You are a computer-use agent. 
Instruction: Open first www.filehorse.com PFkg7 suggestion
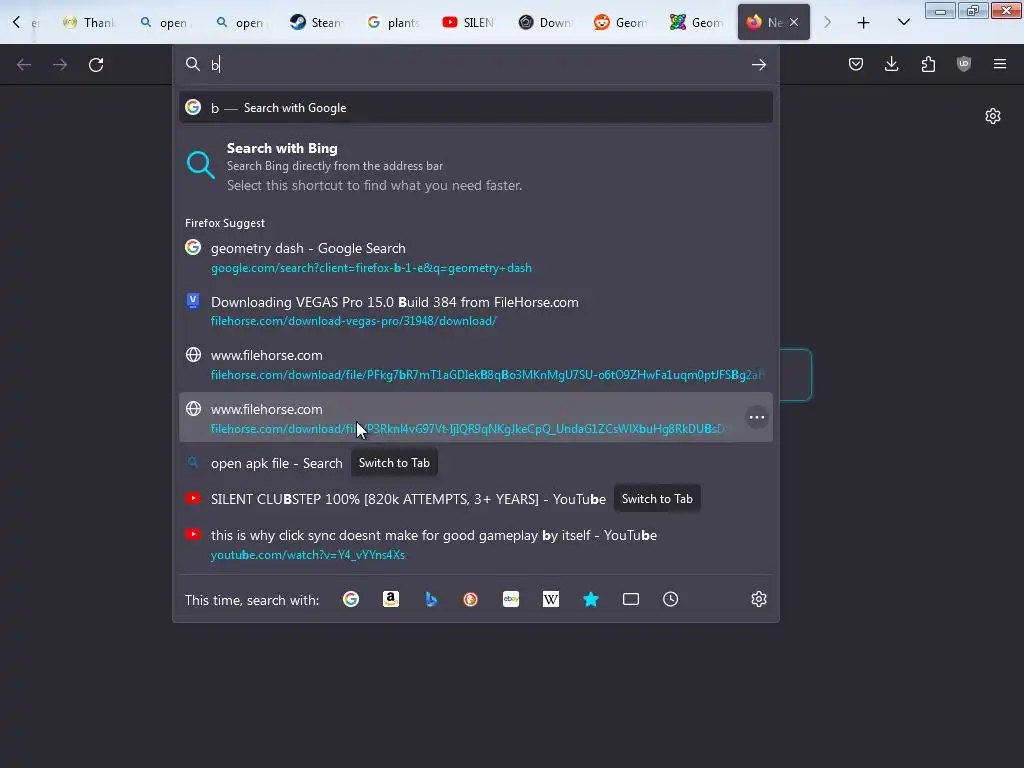(x=475, y=364)
